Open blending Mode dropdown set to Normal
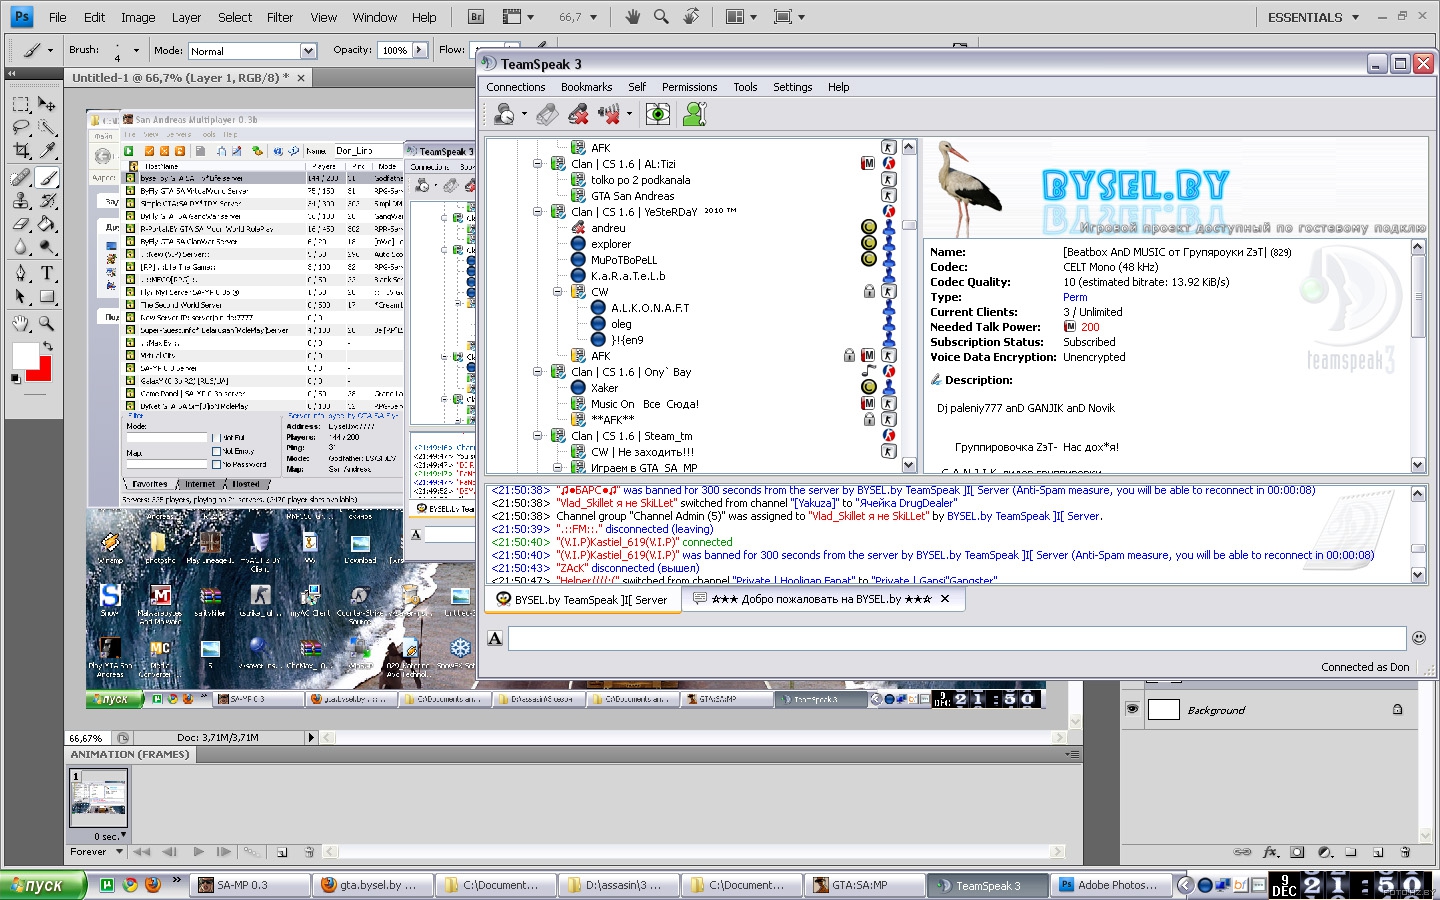Viewport: 1440px width, 900px height. [x=309, y=51]
